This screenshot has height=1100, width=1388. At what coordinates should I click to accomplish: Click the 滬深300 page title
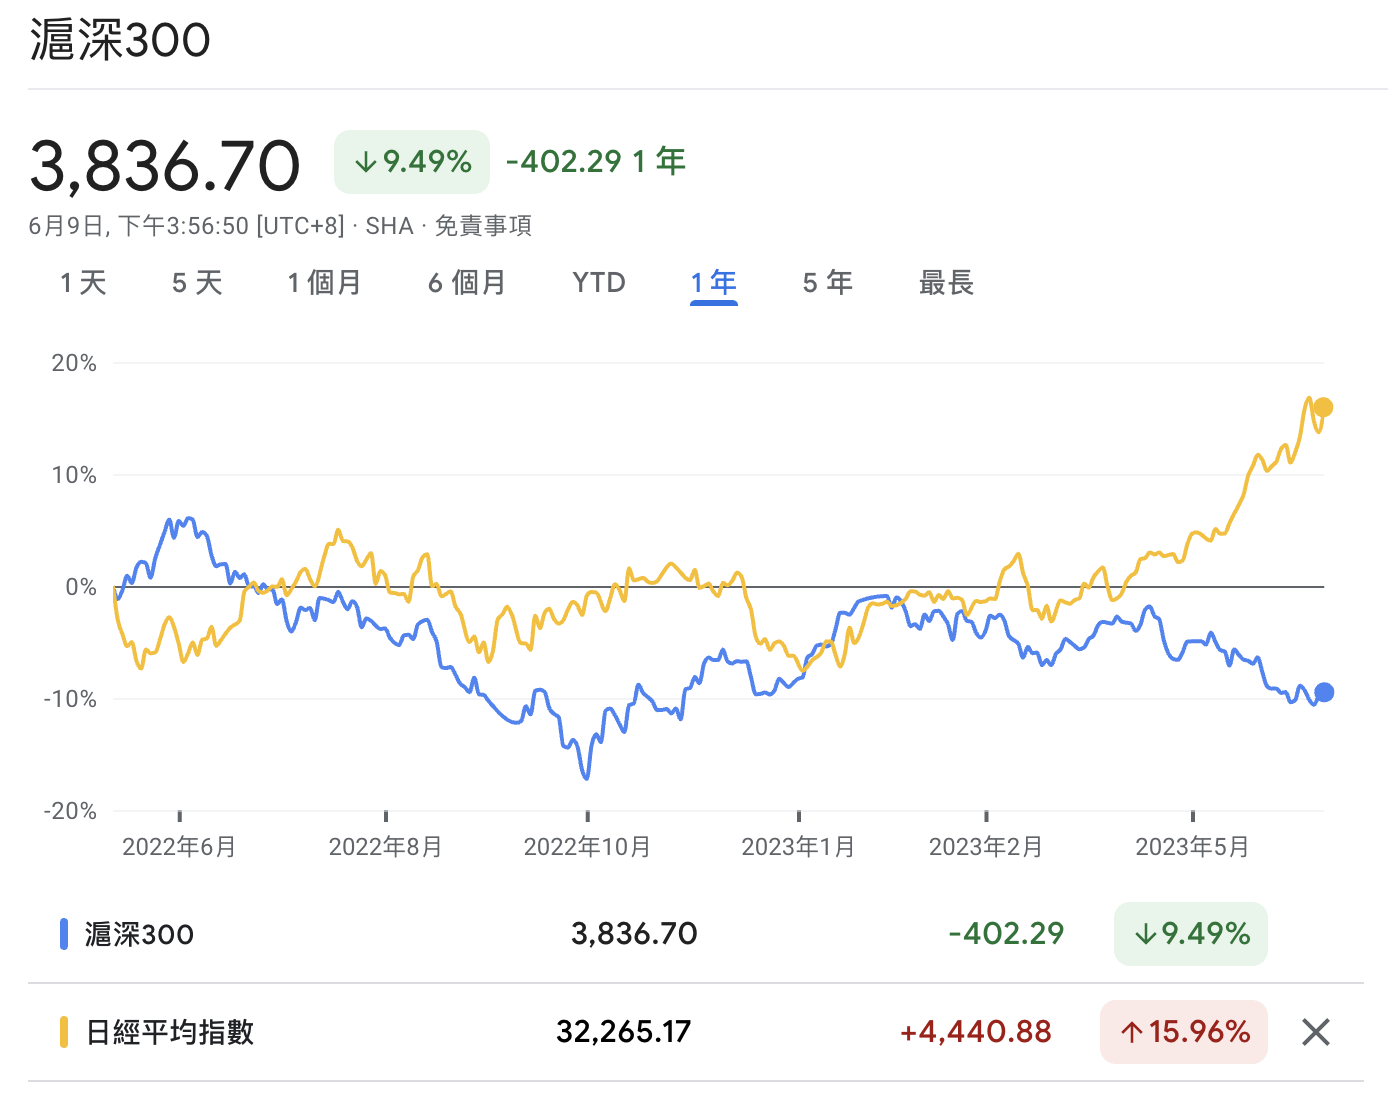pyautogui.click(x=120, y=41)
